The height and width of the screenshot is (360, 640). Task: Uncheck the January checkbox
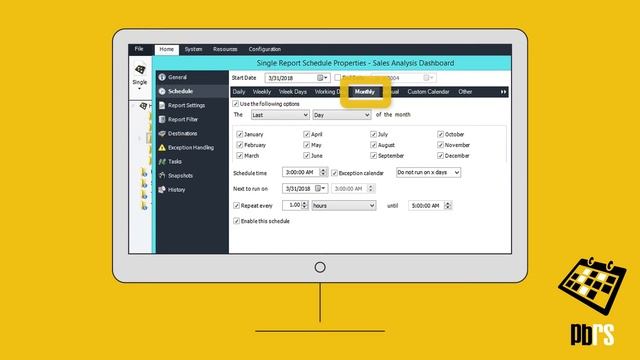[x=240, y=134]
